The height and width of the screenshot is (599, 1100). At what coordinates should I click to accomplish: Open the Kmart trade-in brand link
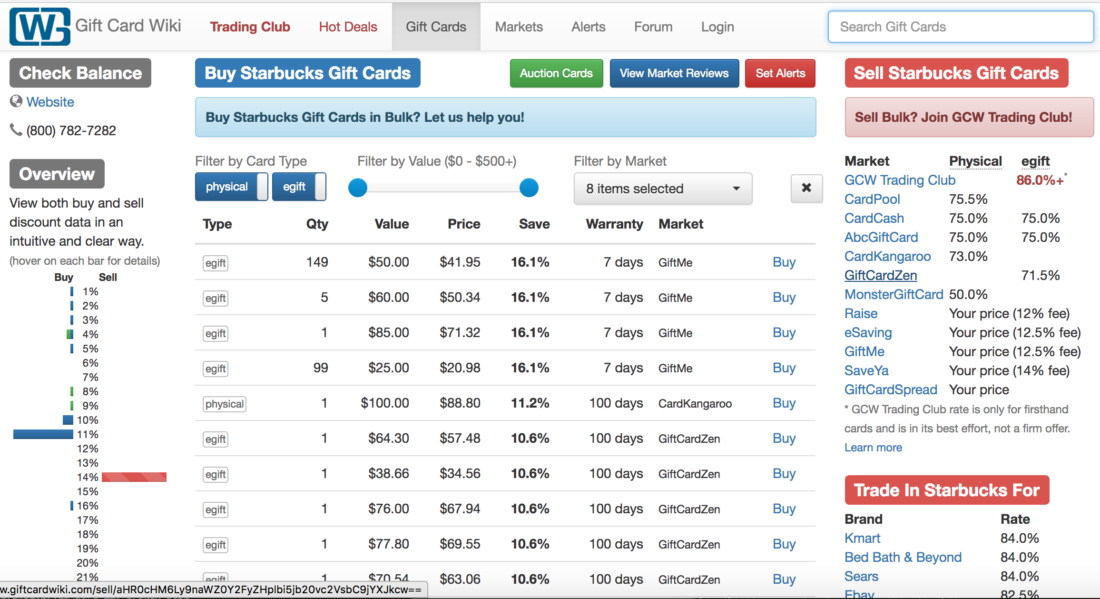(862, 538)
